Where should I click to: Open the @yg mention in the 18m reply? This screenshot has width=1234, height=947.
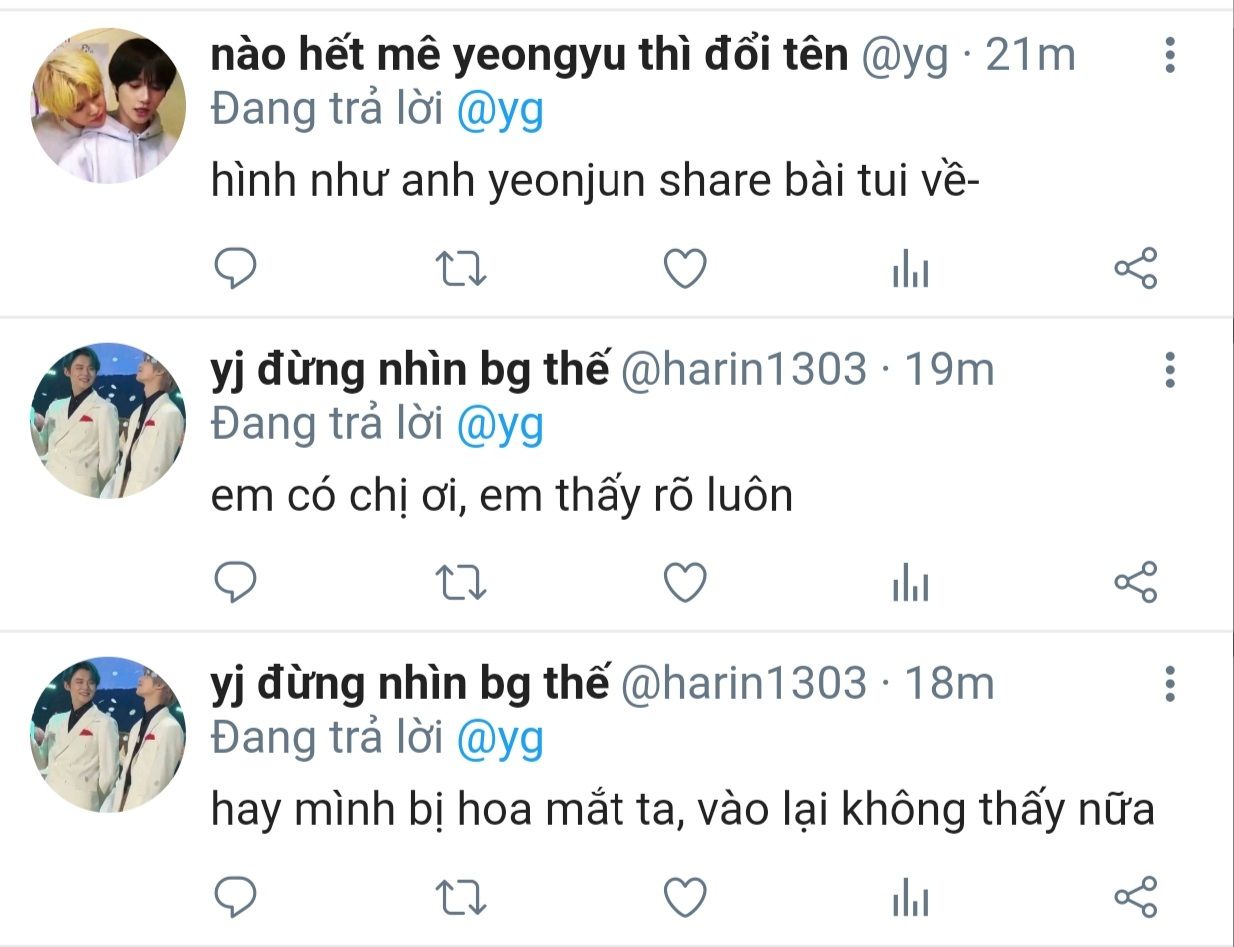tap(500, 740)
